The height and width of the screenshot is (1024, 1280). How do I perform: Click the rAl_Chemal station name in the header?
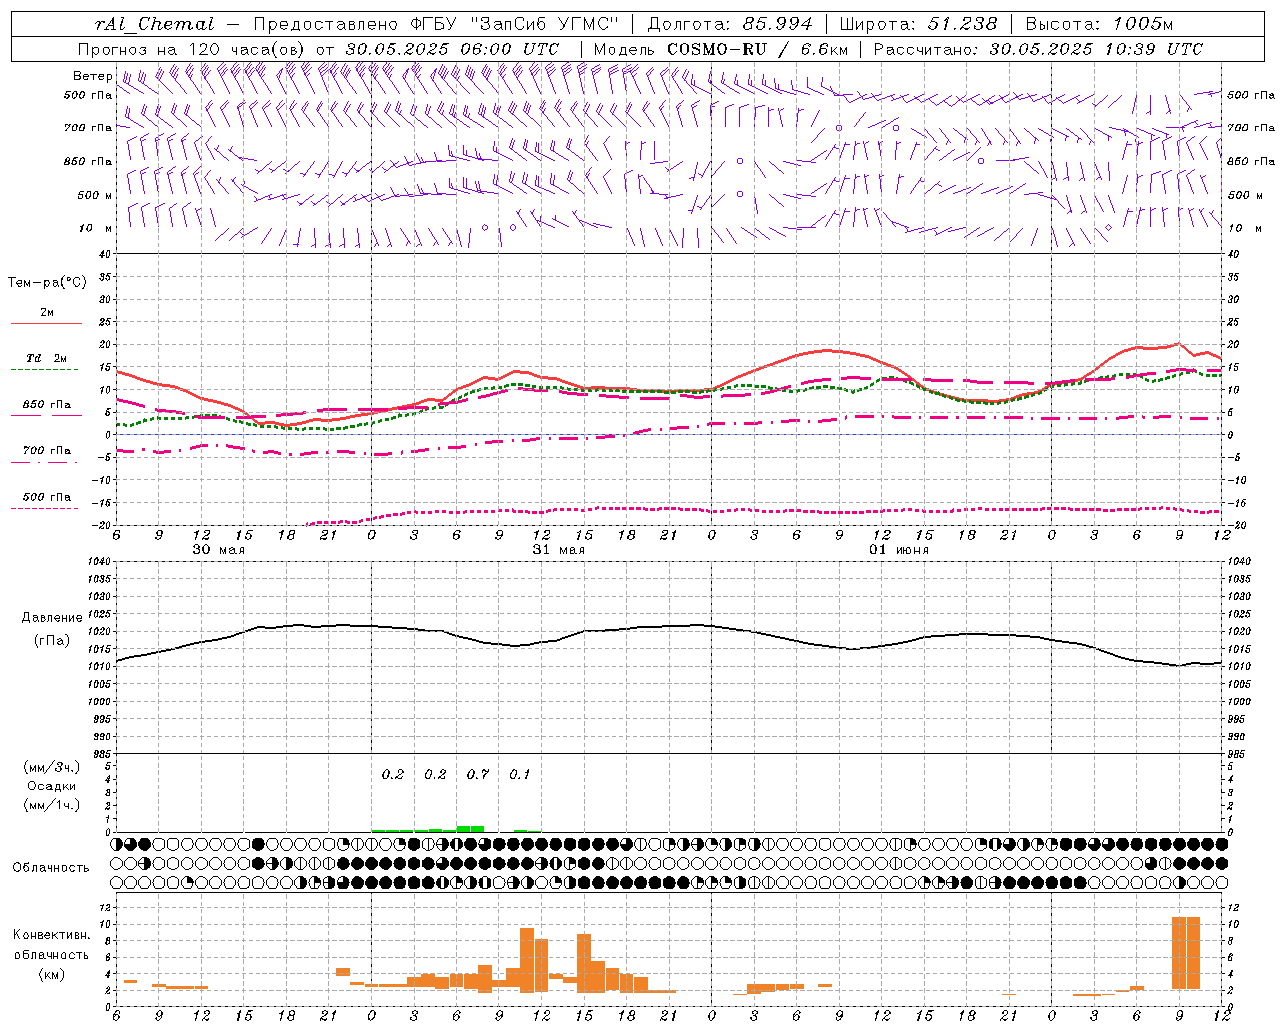pos(155,24)
